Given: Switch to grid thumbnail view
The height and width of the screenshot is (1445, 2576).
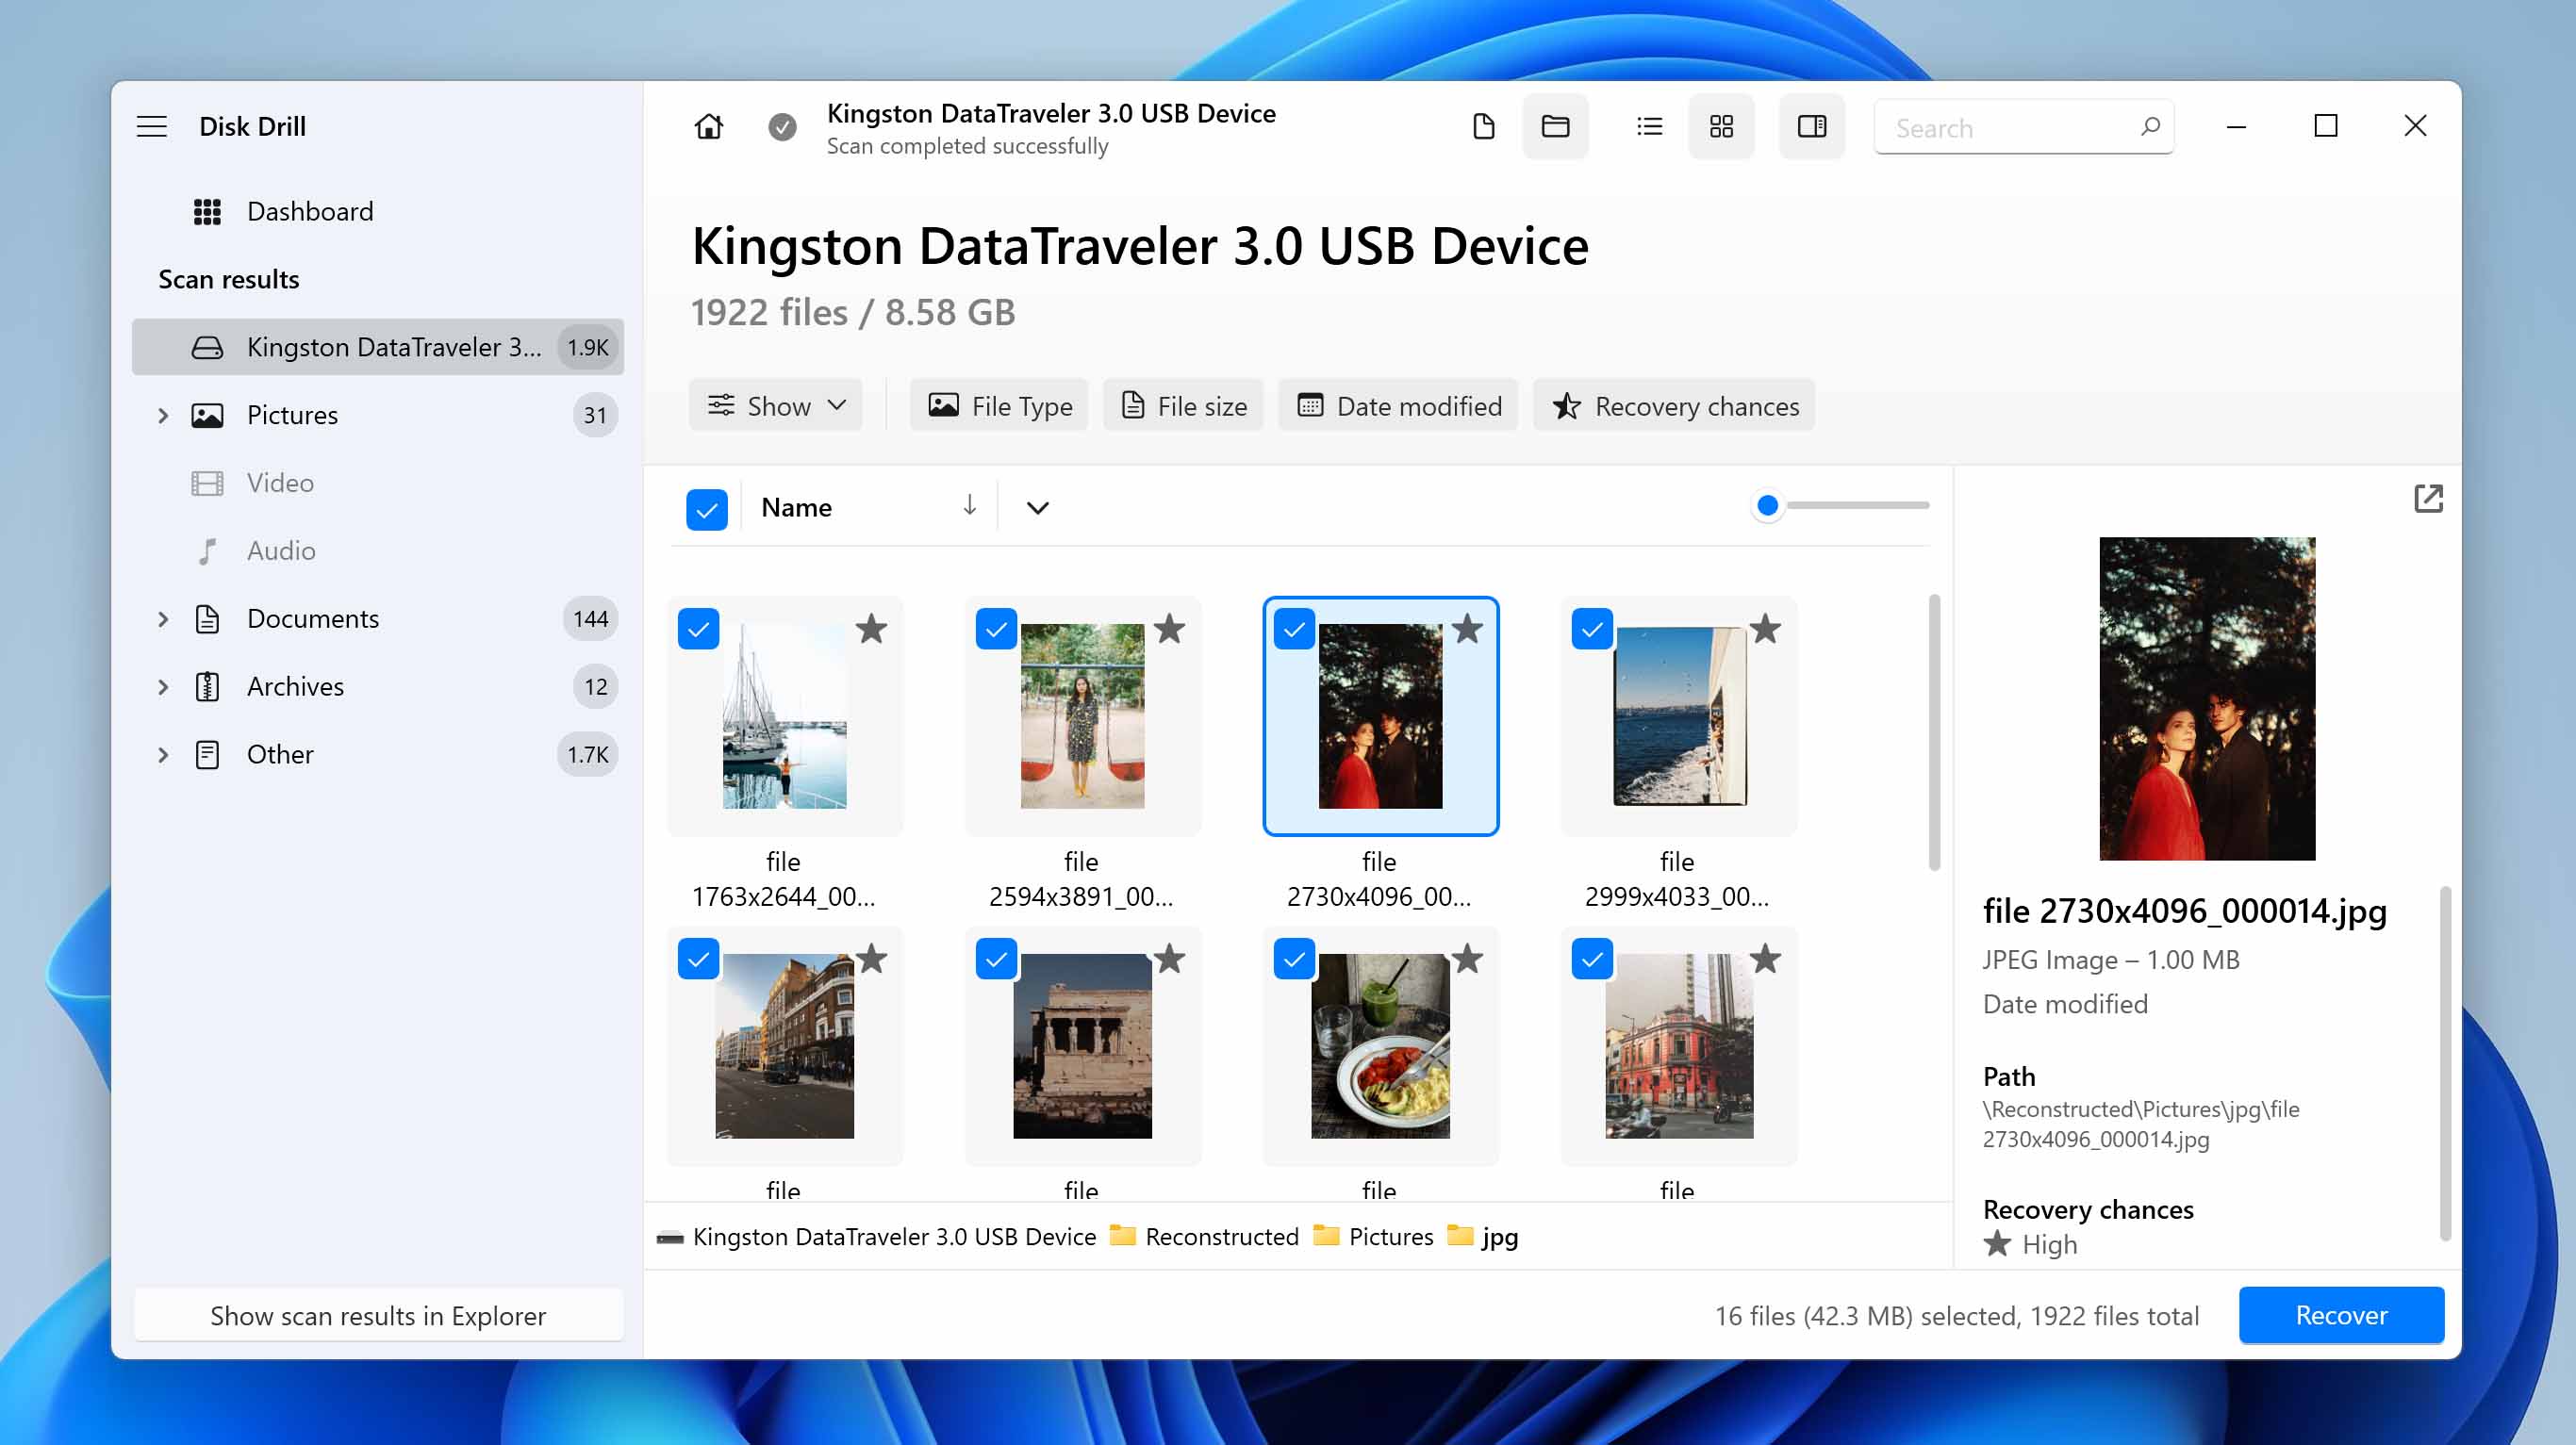Looking at the screenshot, I should pos(1721,127).
